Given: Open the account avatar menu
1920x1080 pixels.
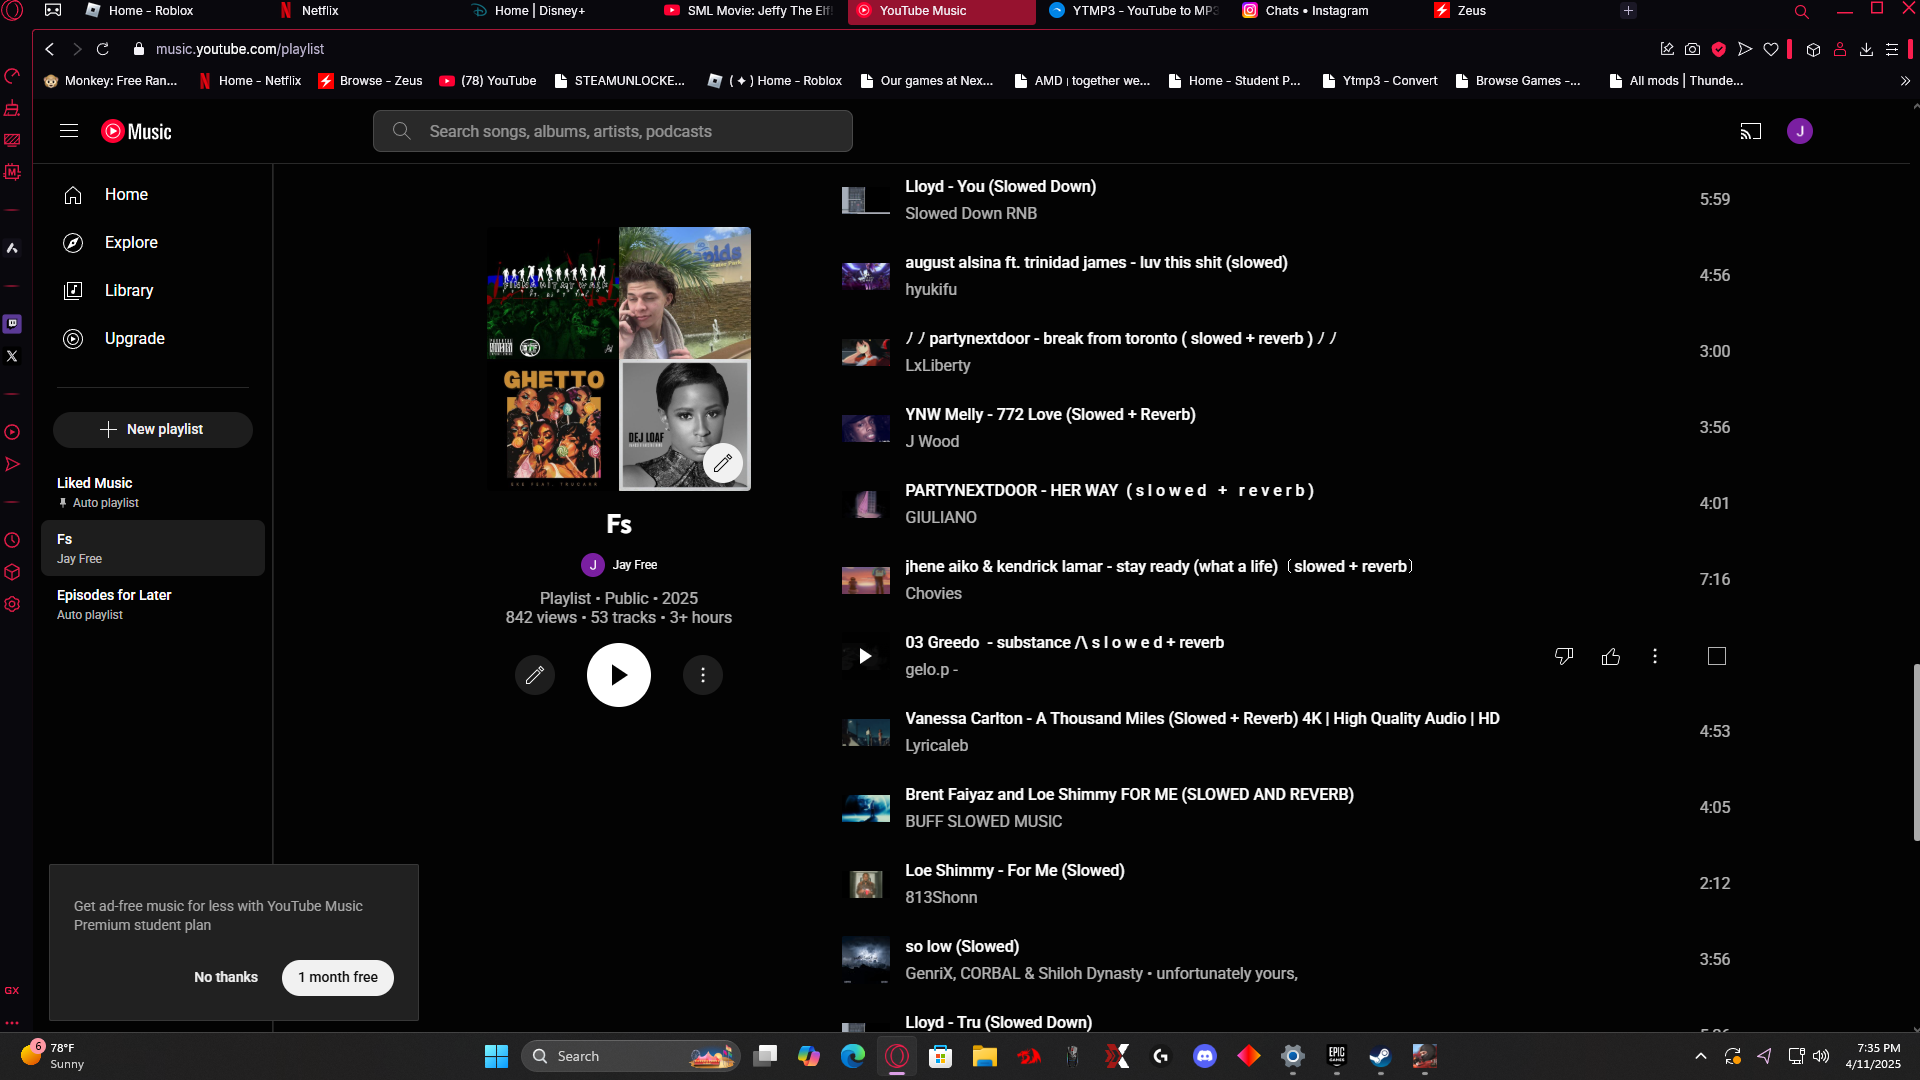Looking at the screenshot, I should click(x=1800, y=131).
